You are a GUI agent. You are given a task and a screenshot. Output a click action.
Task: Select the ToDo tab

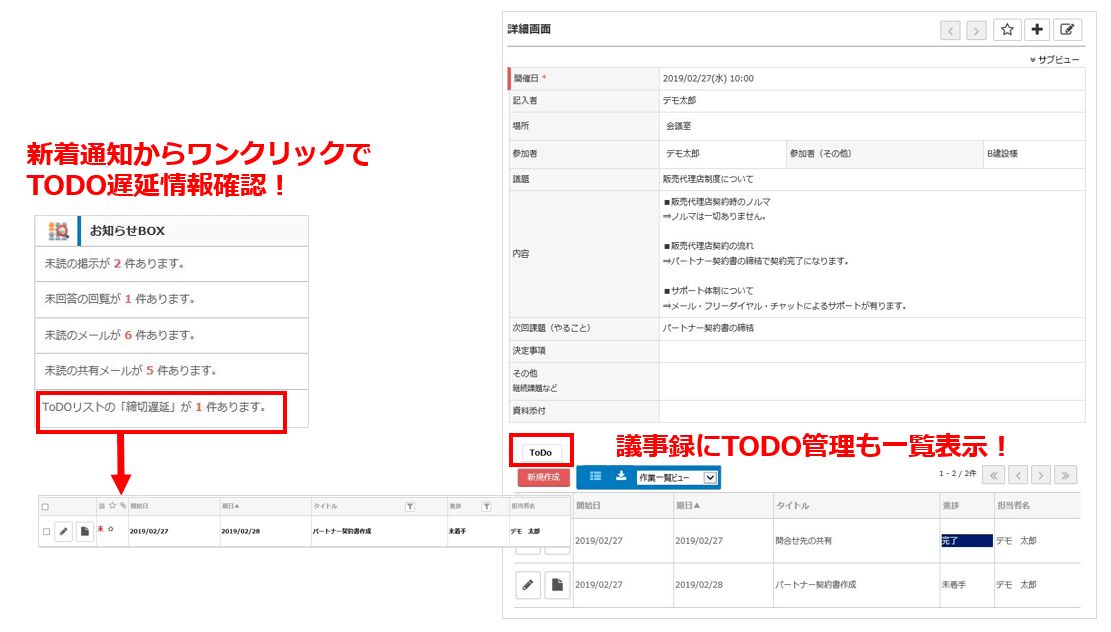540,452
